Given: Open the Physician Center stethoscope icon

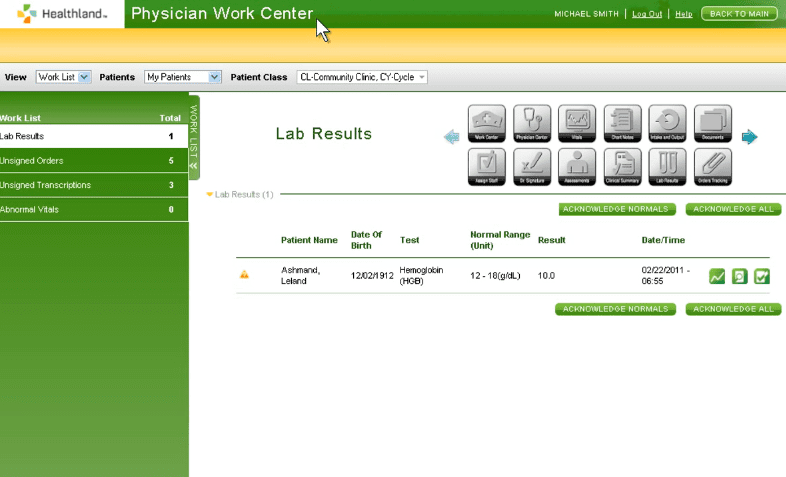Looking at the screenshot, I should pos(532,123).
